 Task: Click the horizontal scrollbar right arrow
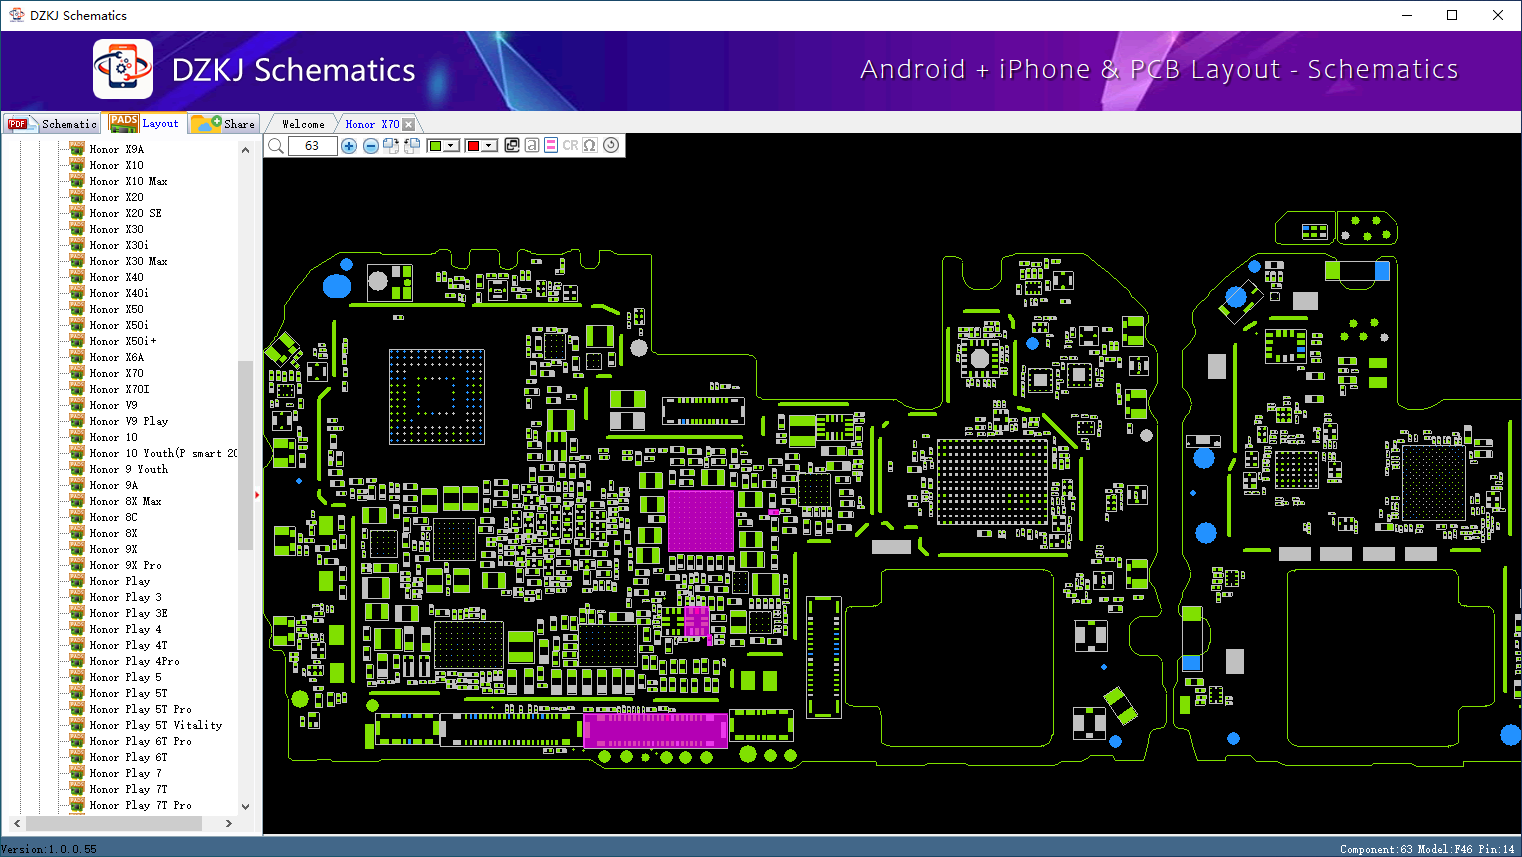pyautogui.click(x=229, y=823)
